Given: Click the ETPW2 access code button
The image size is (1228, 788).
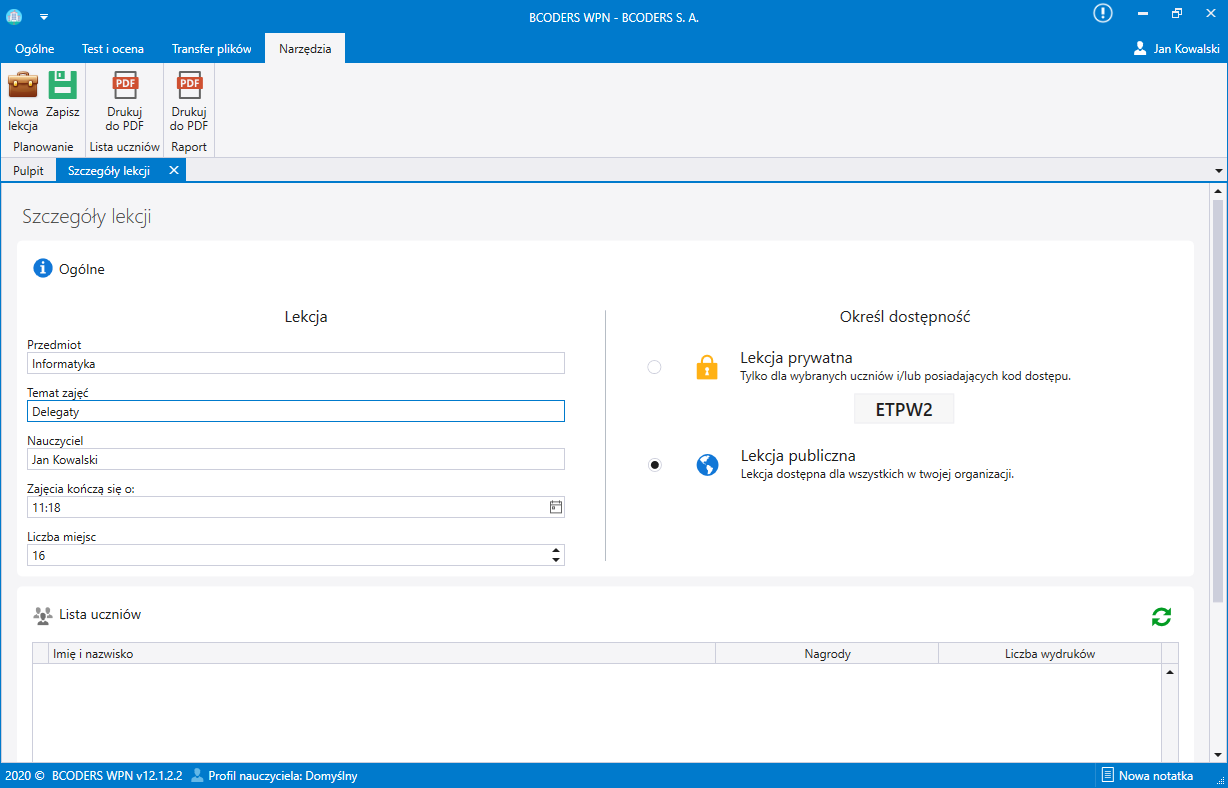Looking at the screenshot, I should tap(904, 409).
